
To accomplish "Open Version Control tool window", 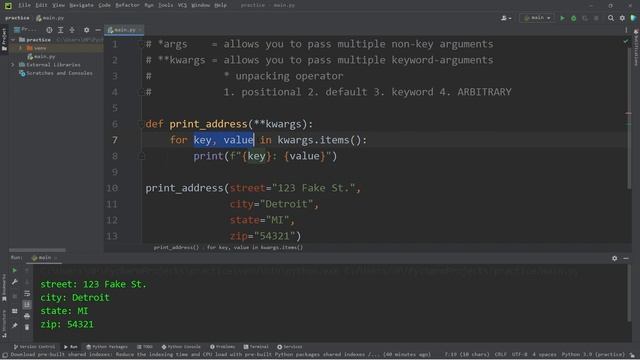I will click(34, 347).
